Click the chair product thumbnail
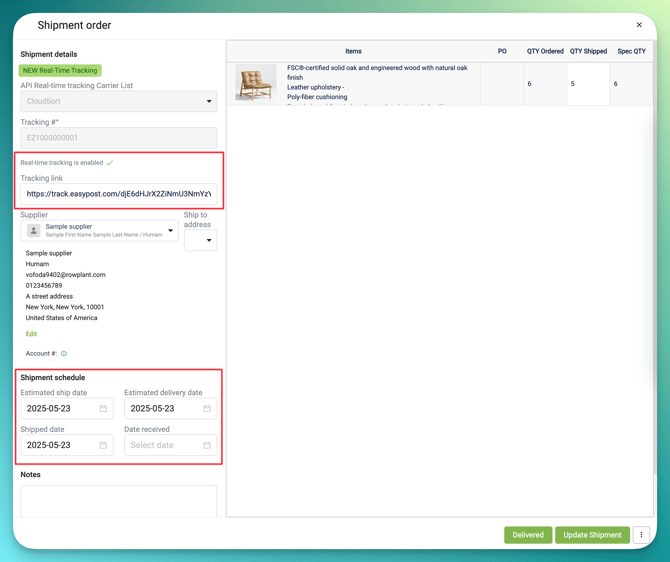670x562 pixels. point(256,83)
